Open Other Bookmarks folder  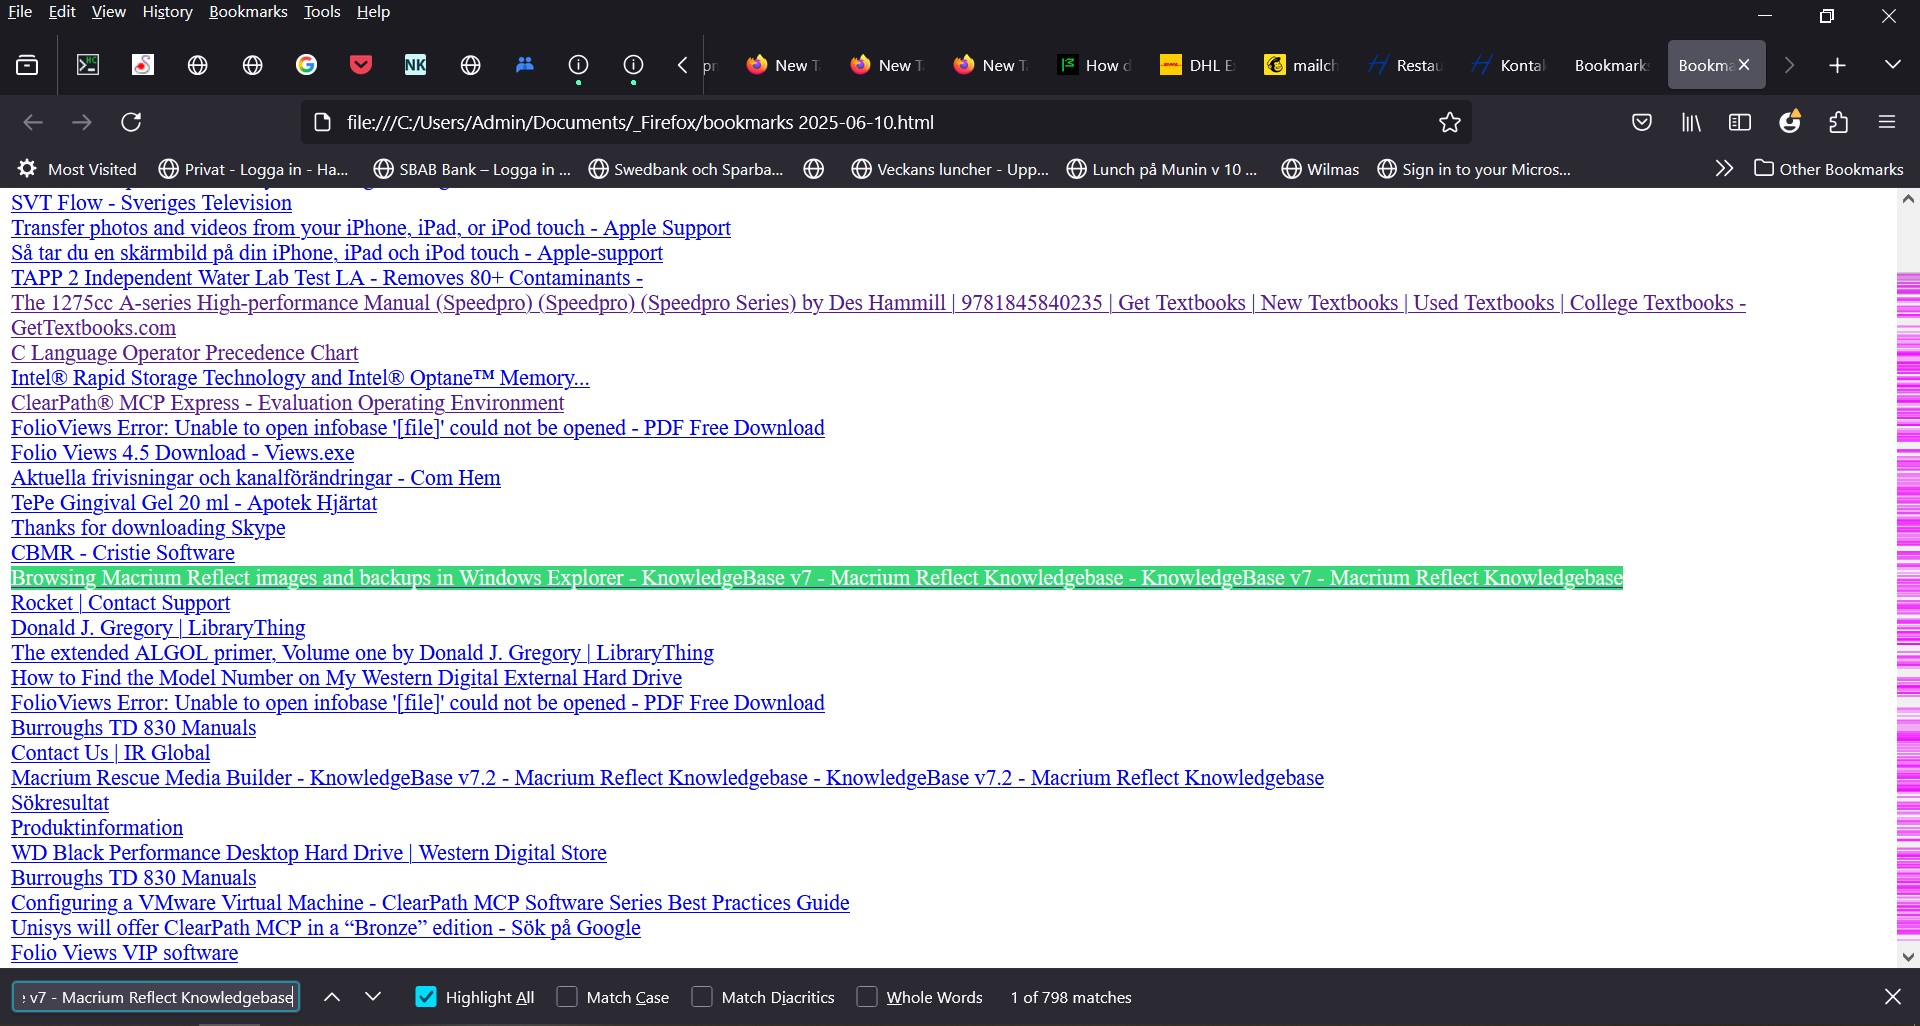click(x=1829, y=169)
